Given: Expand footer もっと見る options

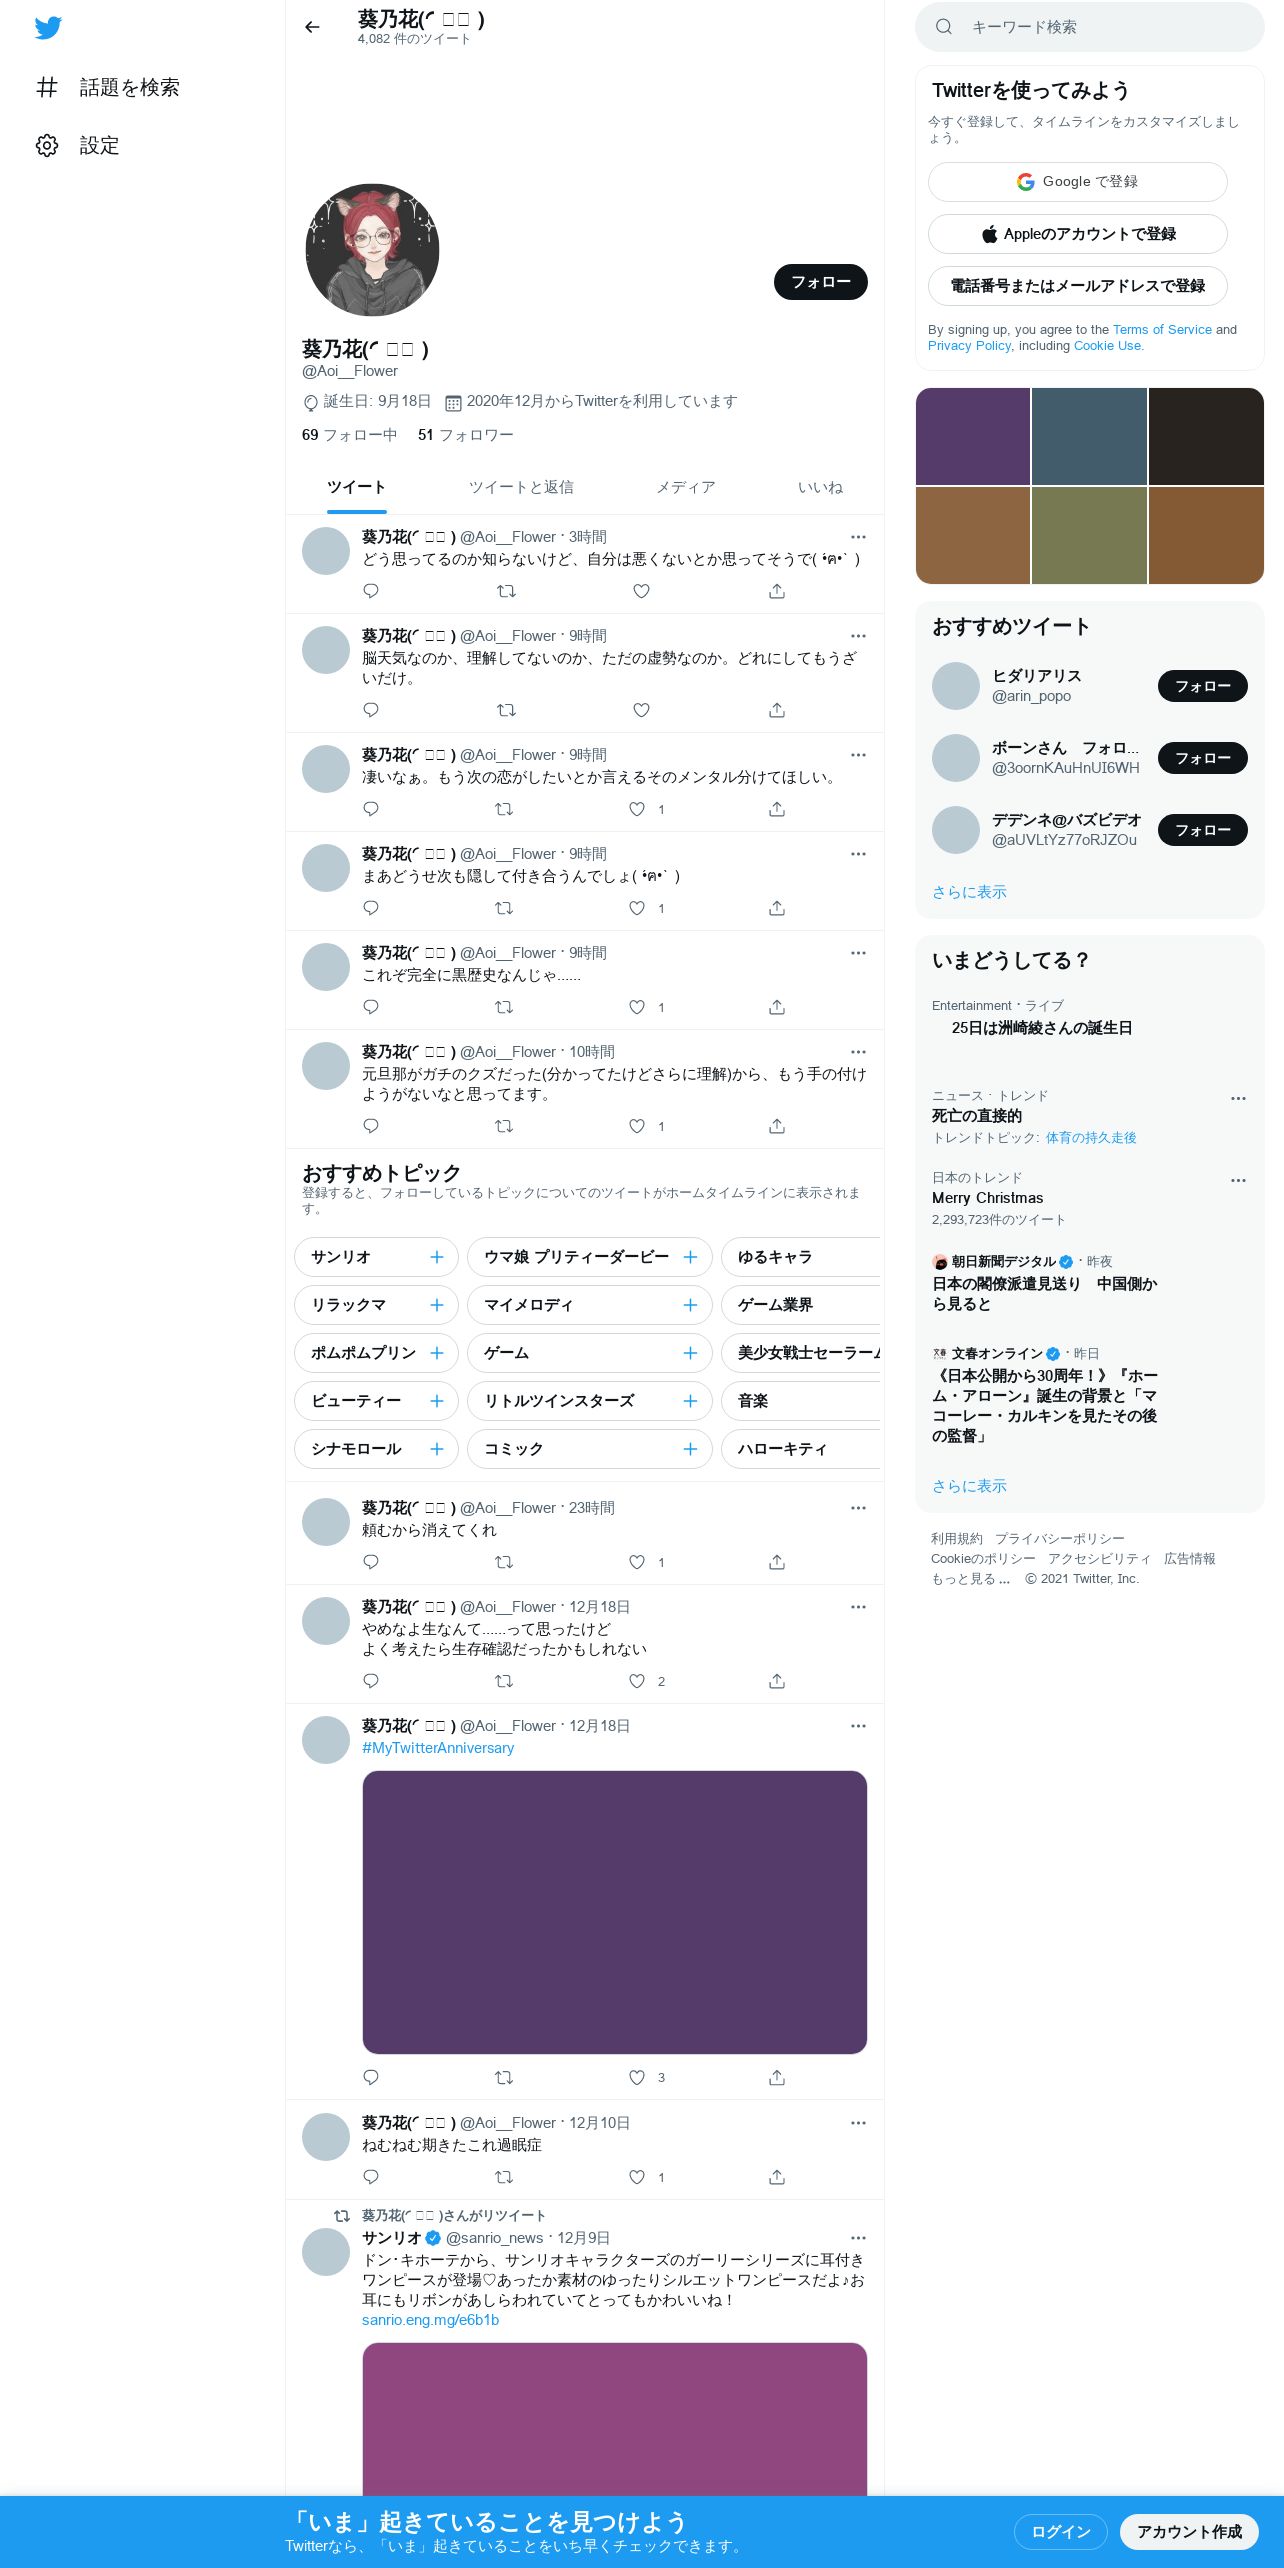Looking at the screenshot, I should pos(970,1578).
